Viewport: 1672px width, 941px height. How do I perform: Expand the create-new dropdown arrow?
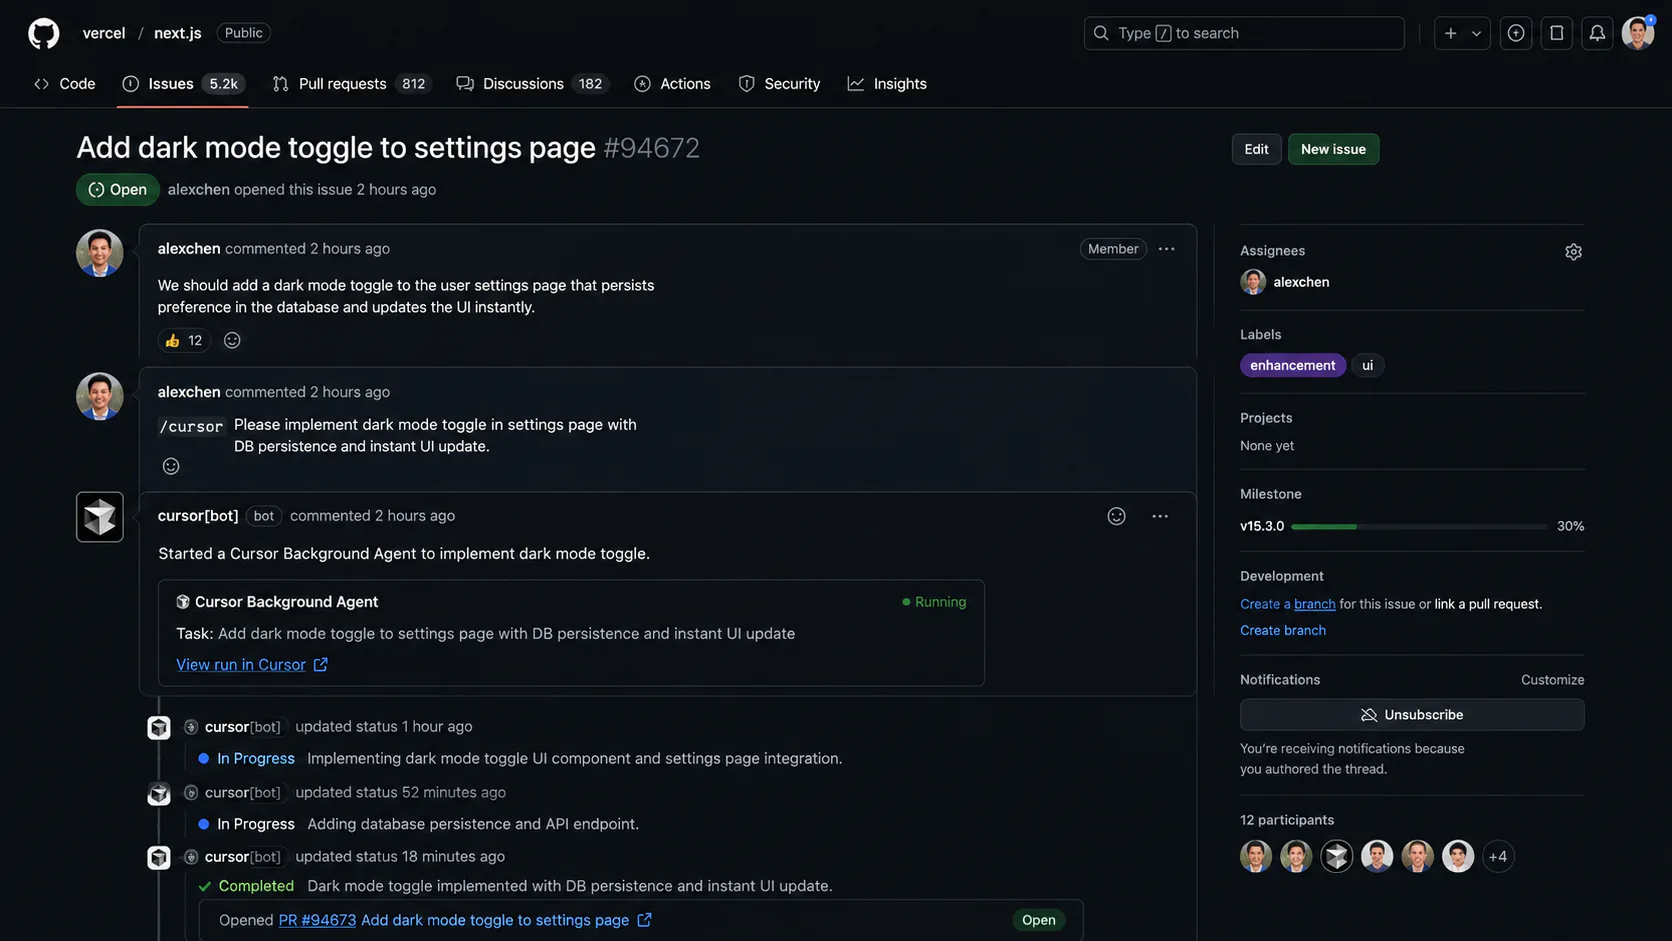(x=1476, y=33)
